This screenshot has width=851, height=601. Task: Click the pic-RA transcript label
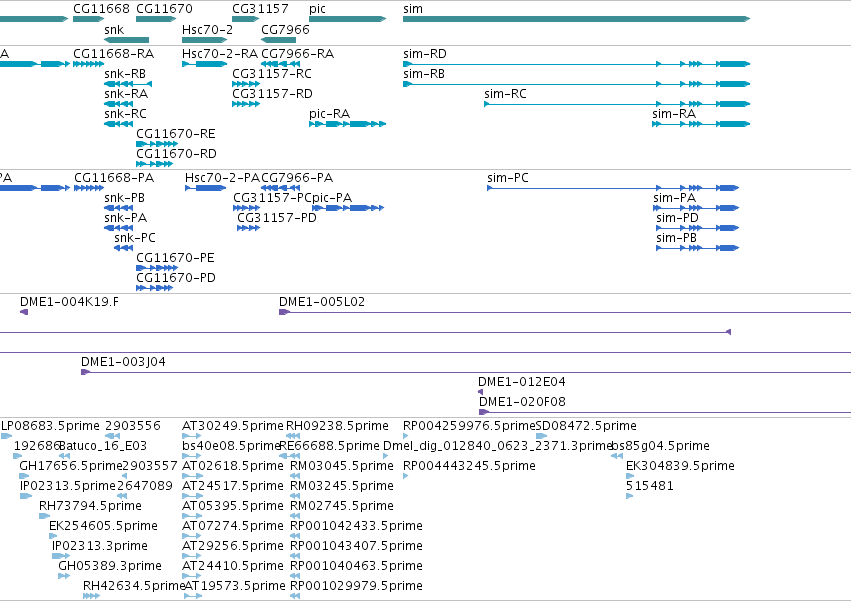pos(329,114)
